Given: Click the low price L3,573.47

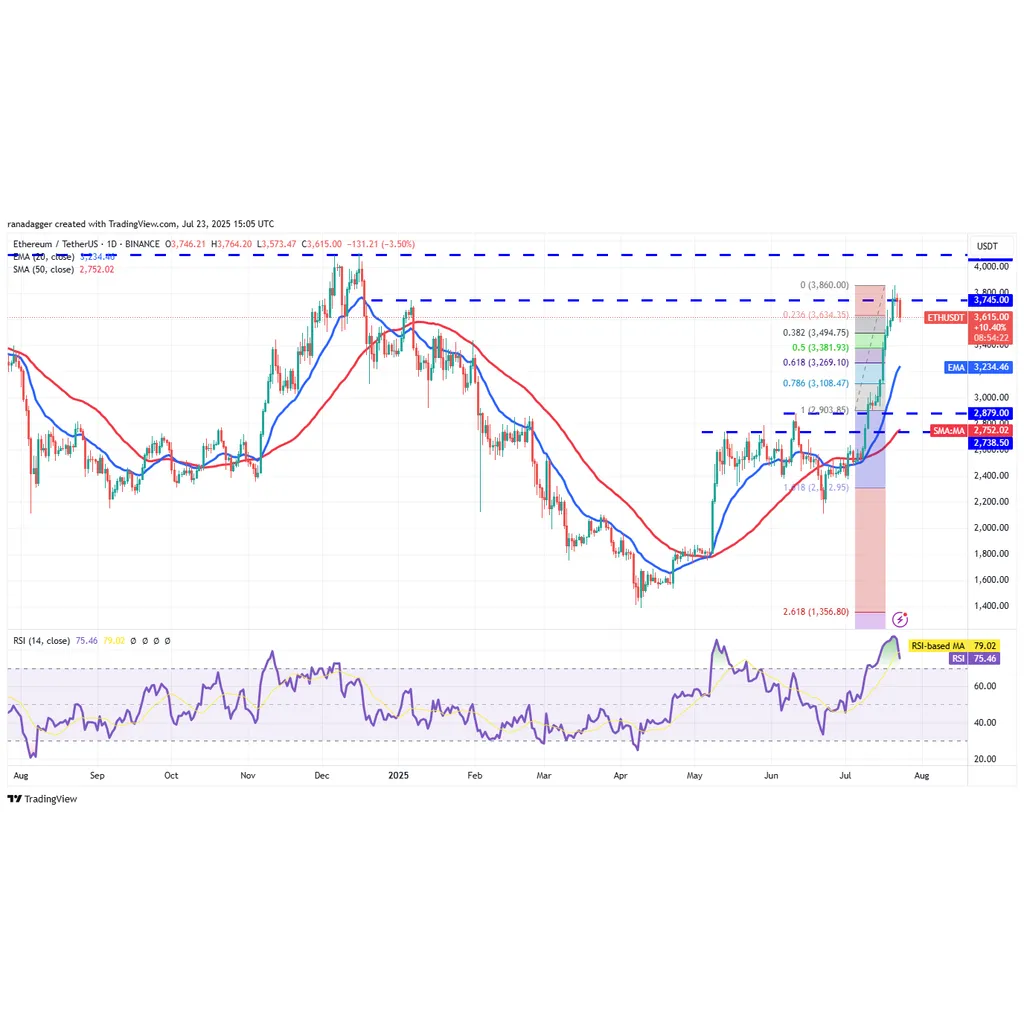Looking at the screenshot, I should click(x=276, y=244).
